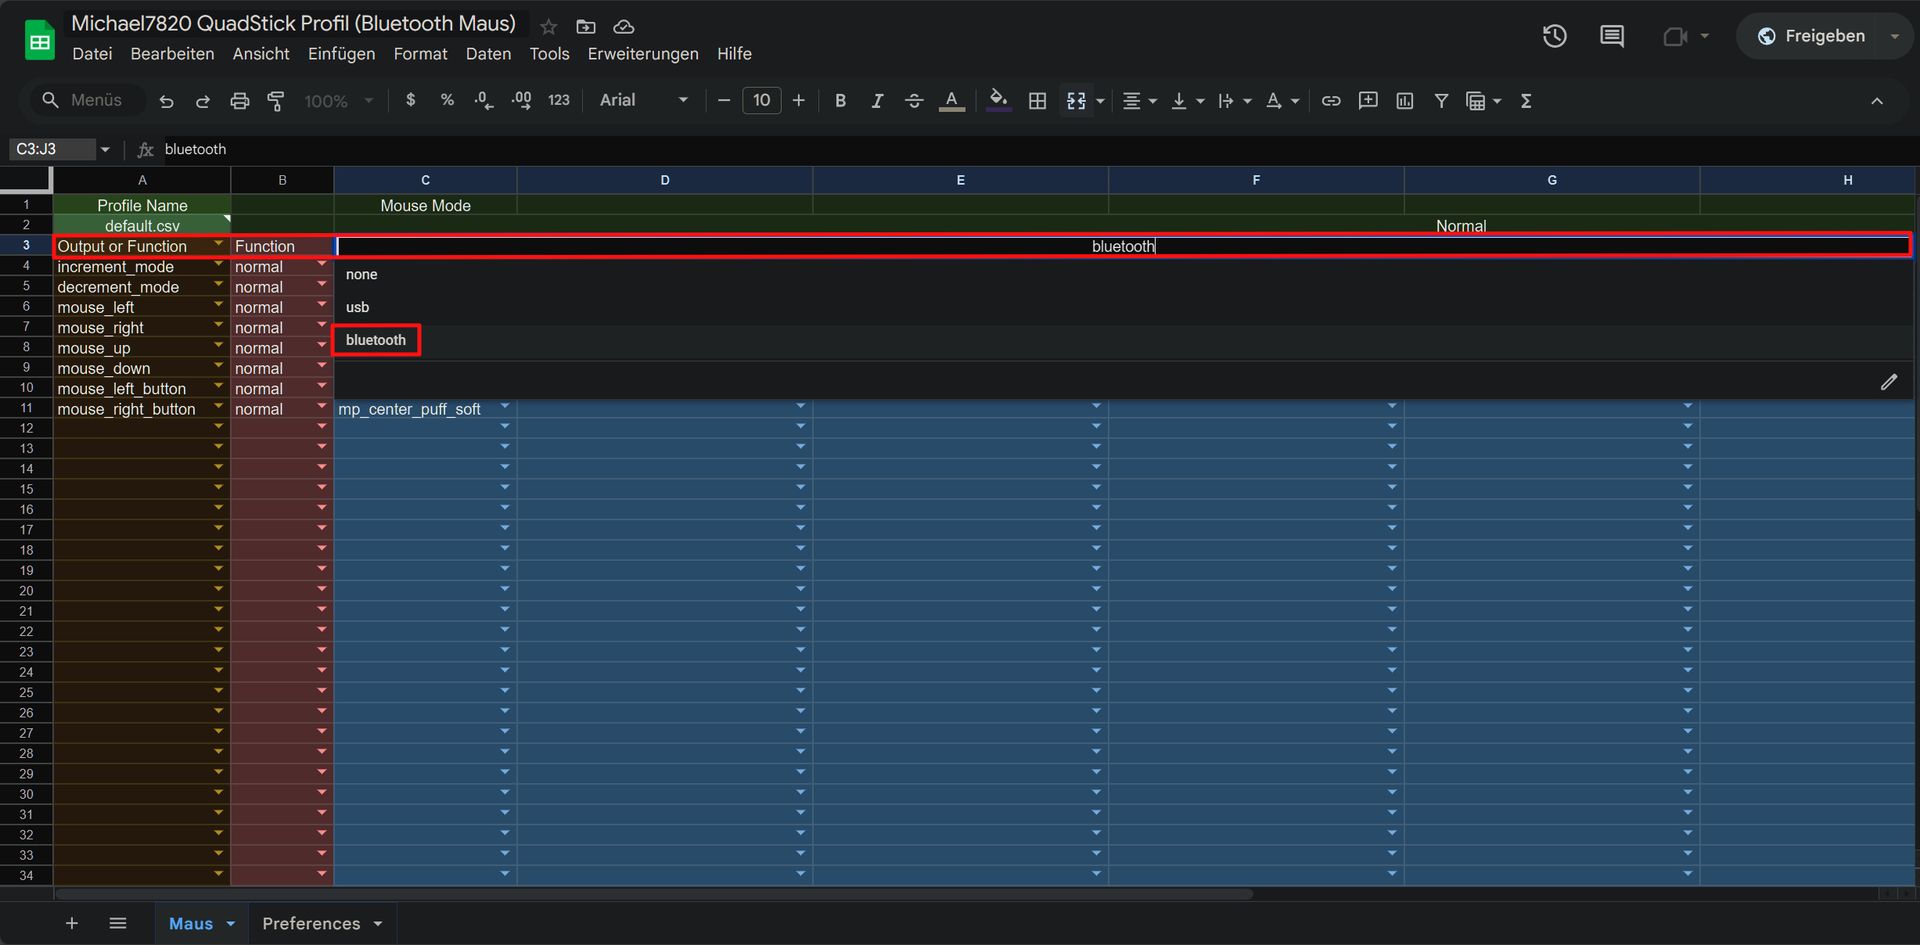This screenshot has height=945, width=1920.
Task: Open the Arial font dropdown
Action: click(643, 101)
